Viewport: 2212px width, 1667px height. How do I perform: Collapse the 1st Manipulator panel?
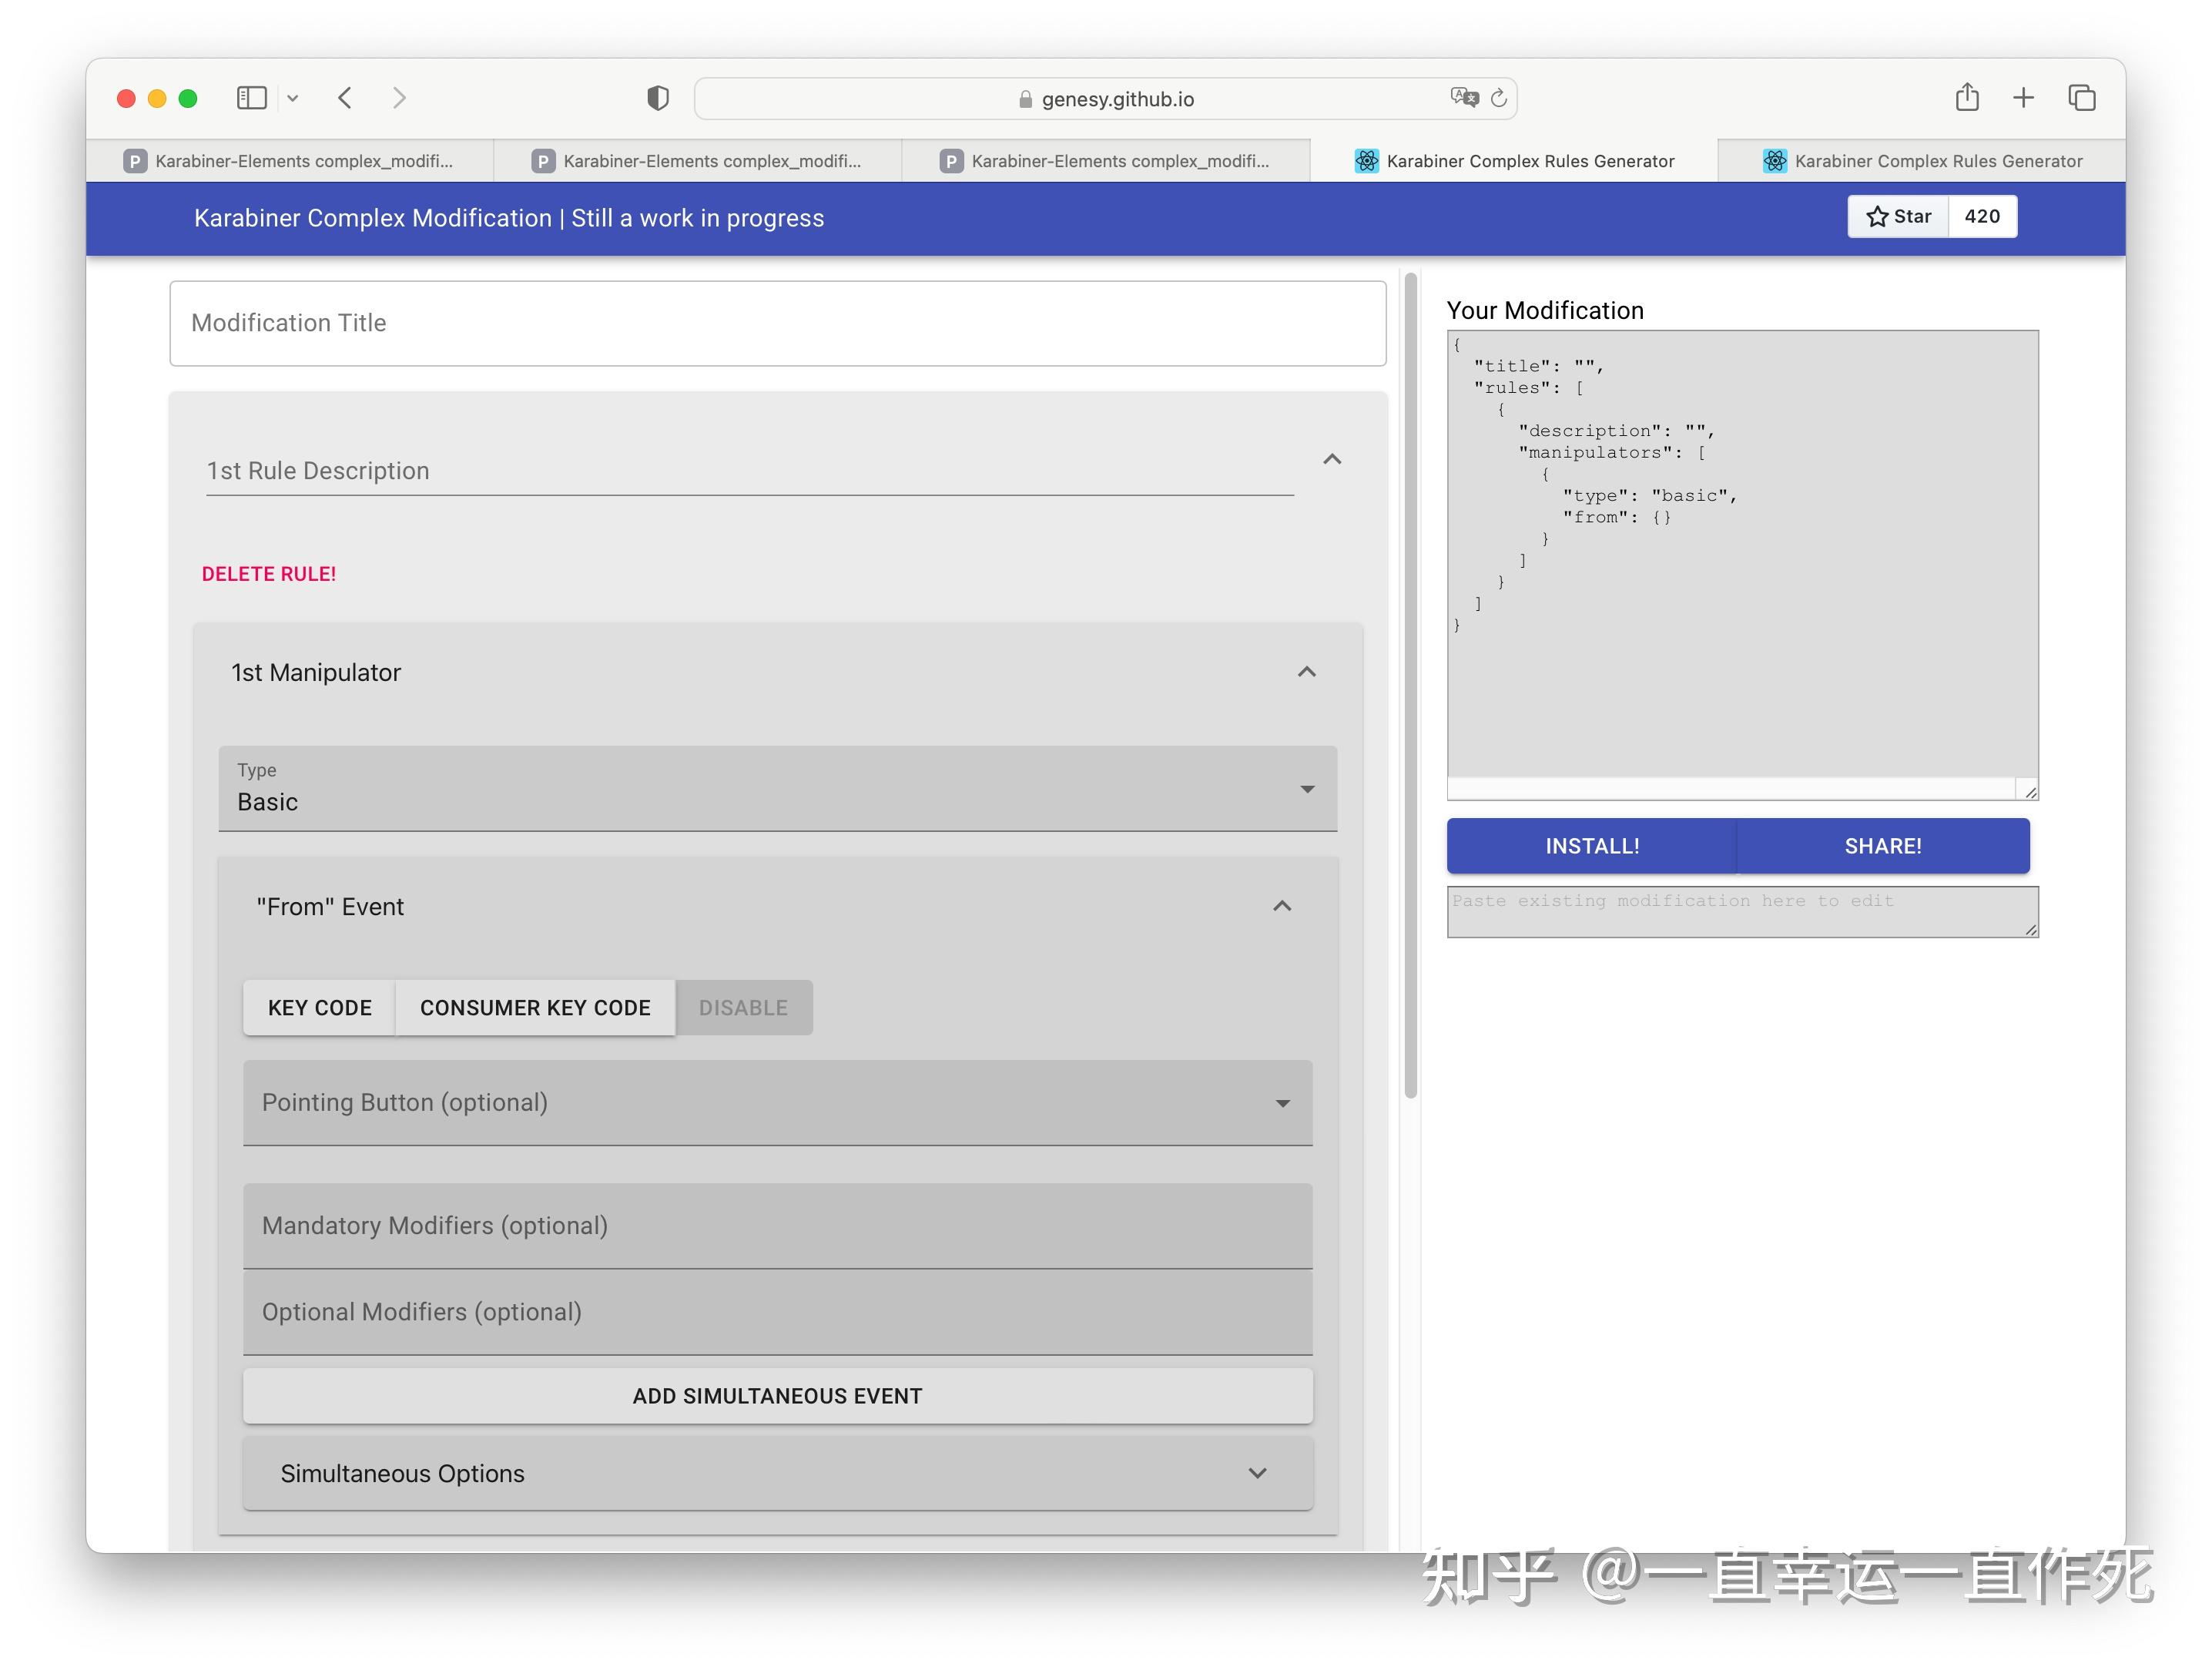1306,672
